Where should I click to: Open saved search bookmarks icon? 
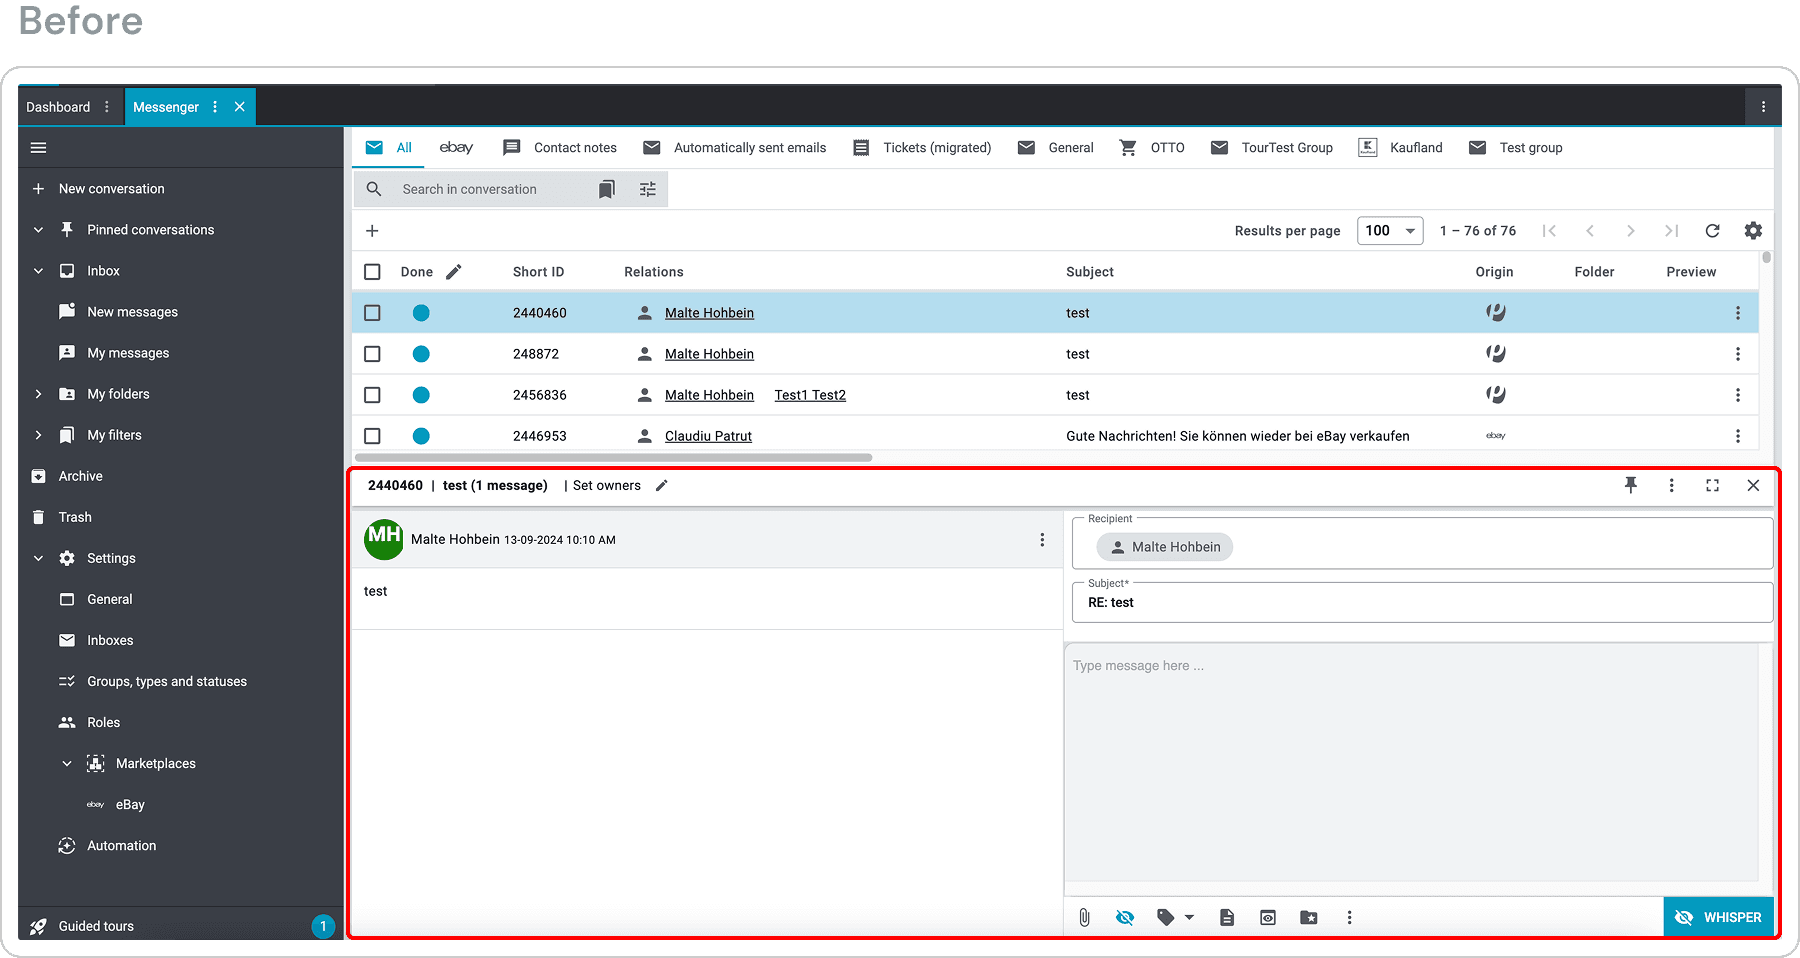point(607,189)
